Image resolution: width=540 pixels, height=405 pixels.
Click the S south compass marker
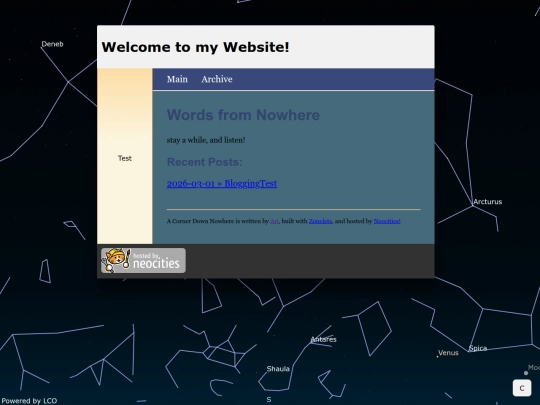pos(269,399)
